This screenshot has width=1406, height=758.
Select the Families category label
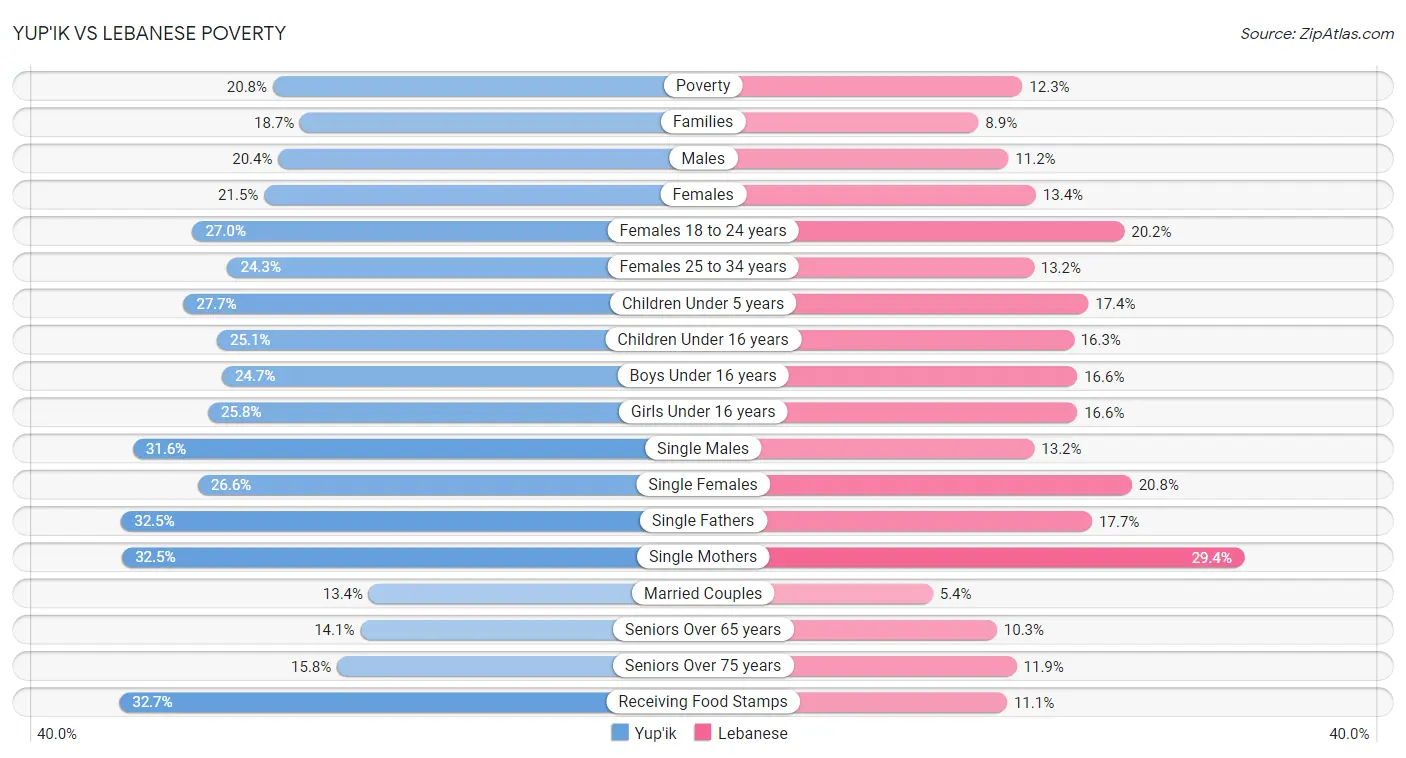(x=703, y=122)
